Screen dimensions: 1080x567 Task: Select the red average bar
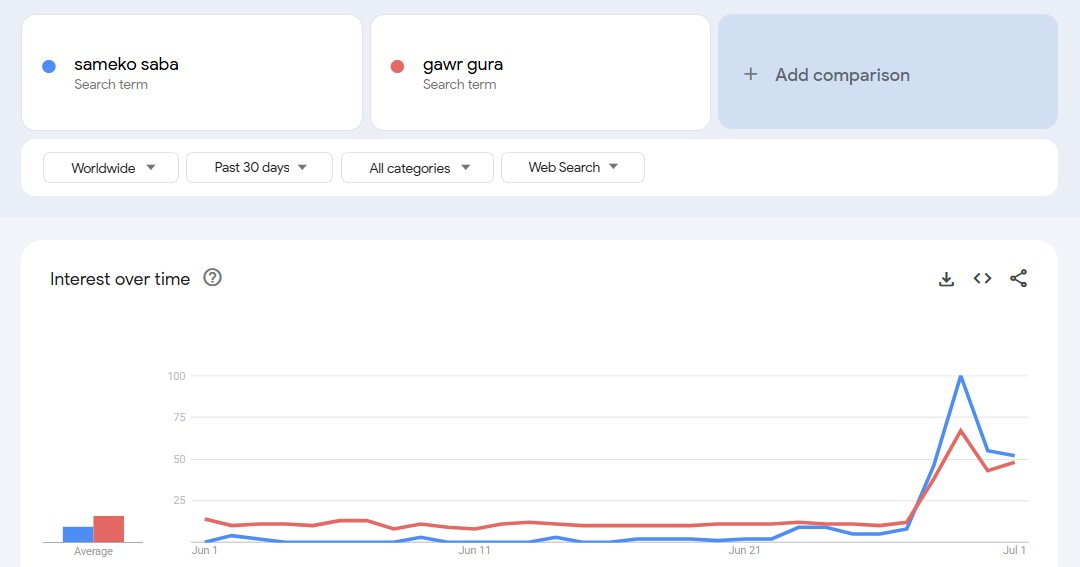[109, 529]
